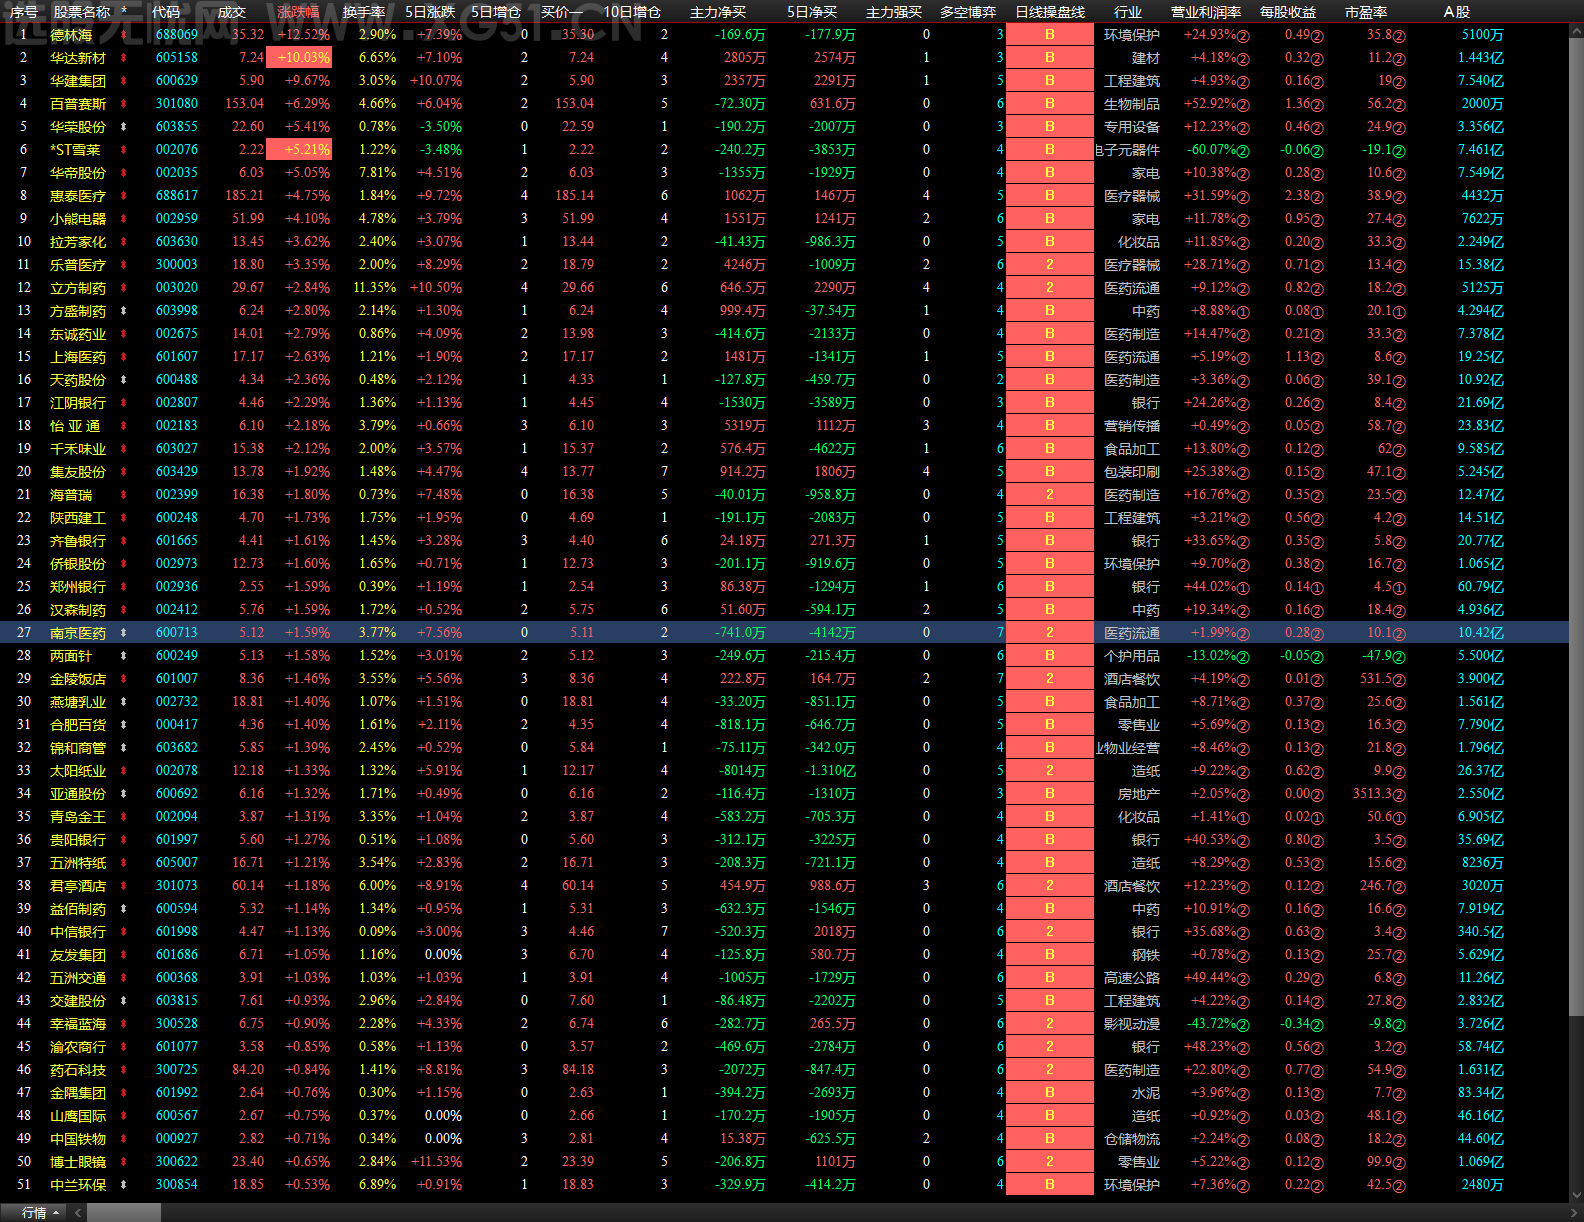Image resolution: width=1584 pixels, height=1222 pixels.
Task: Click stock code 003020 of 立方制药
Action: (x=177, y=288)
